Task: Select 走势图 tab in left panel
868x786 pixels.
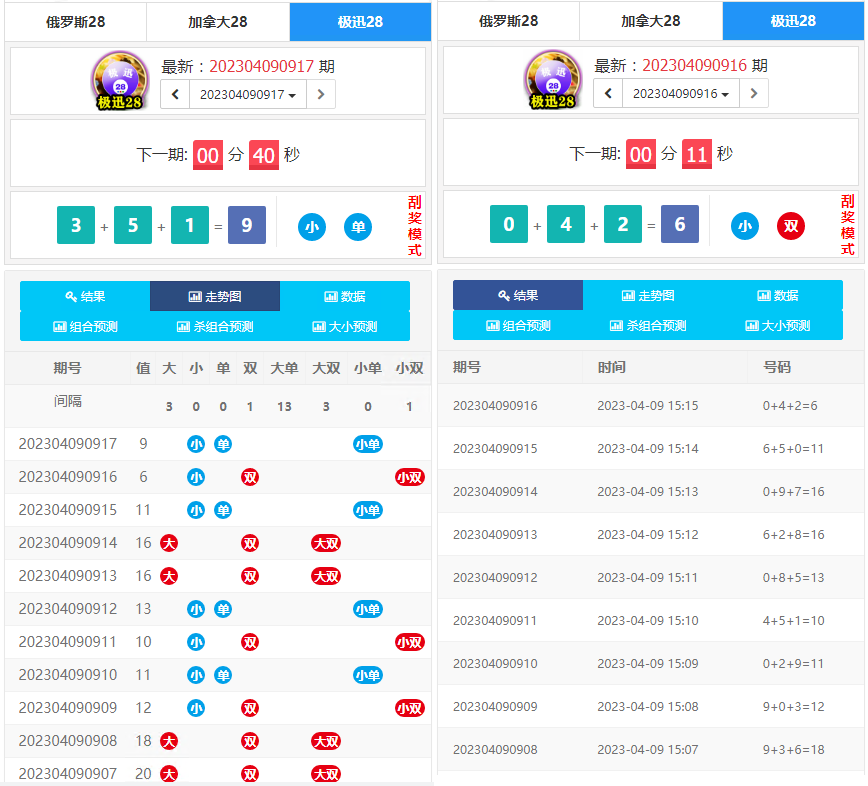Action: (215, 296)
